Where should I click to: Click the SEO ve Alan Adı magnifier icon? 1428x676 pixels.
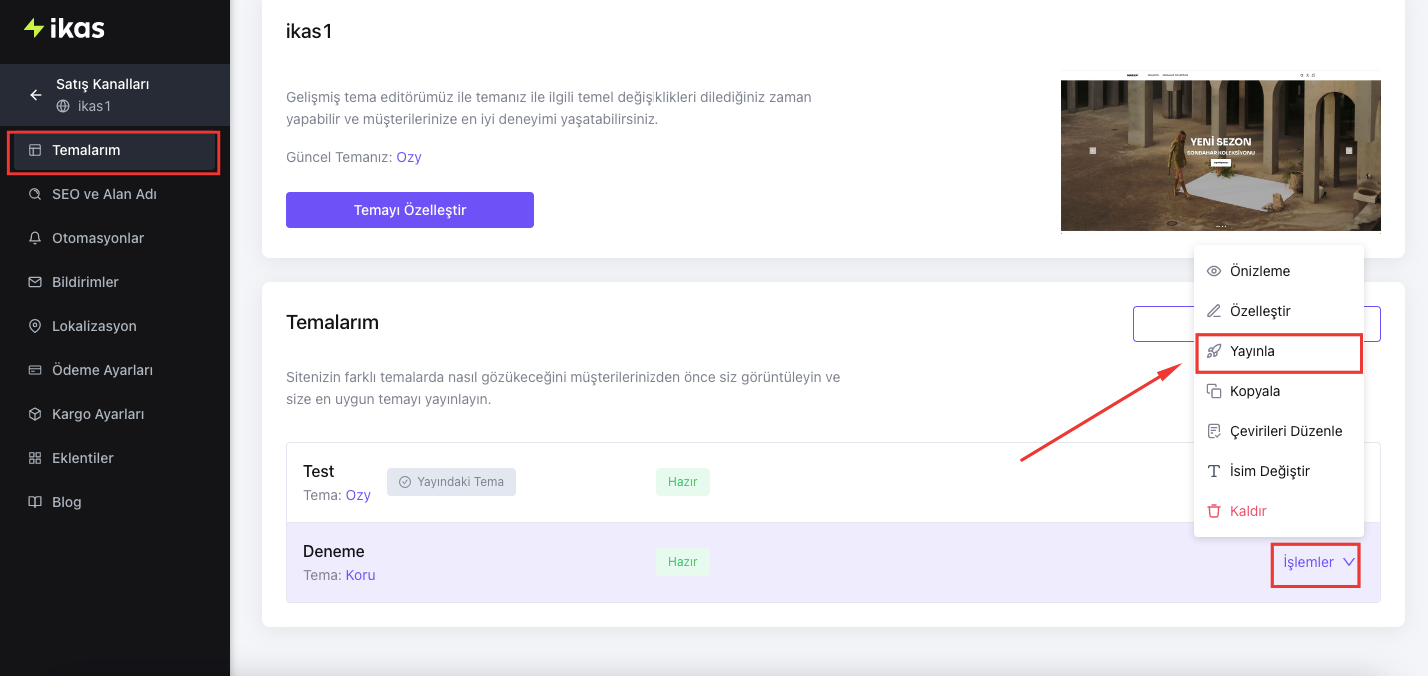pos(35,194)
